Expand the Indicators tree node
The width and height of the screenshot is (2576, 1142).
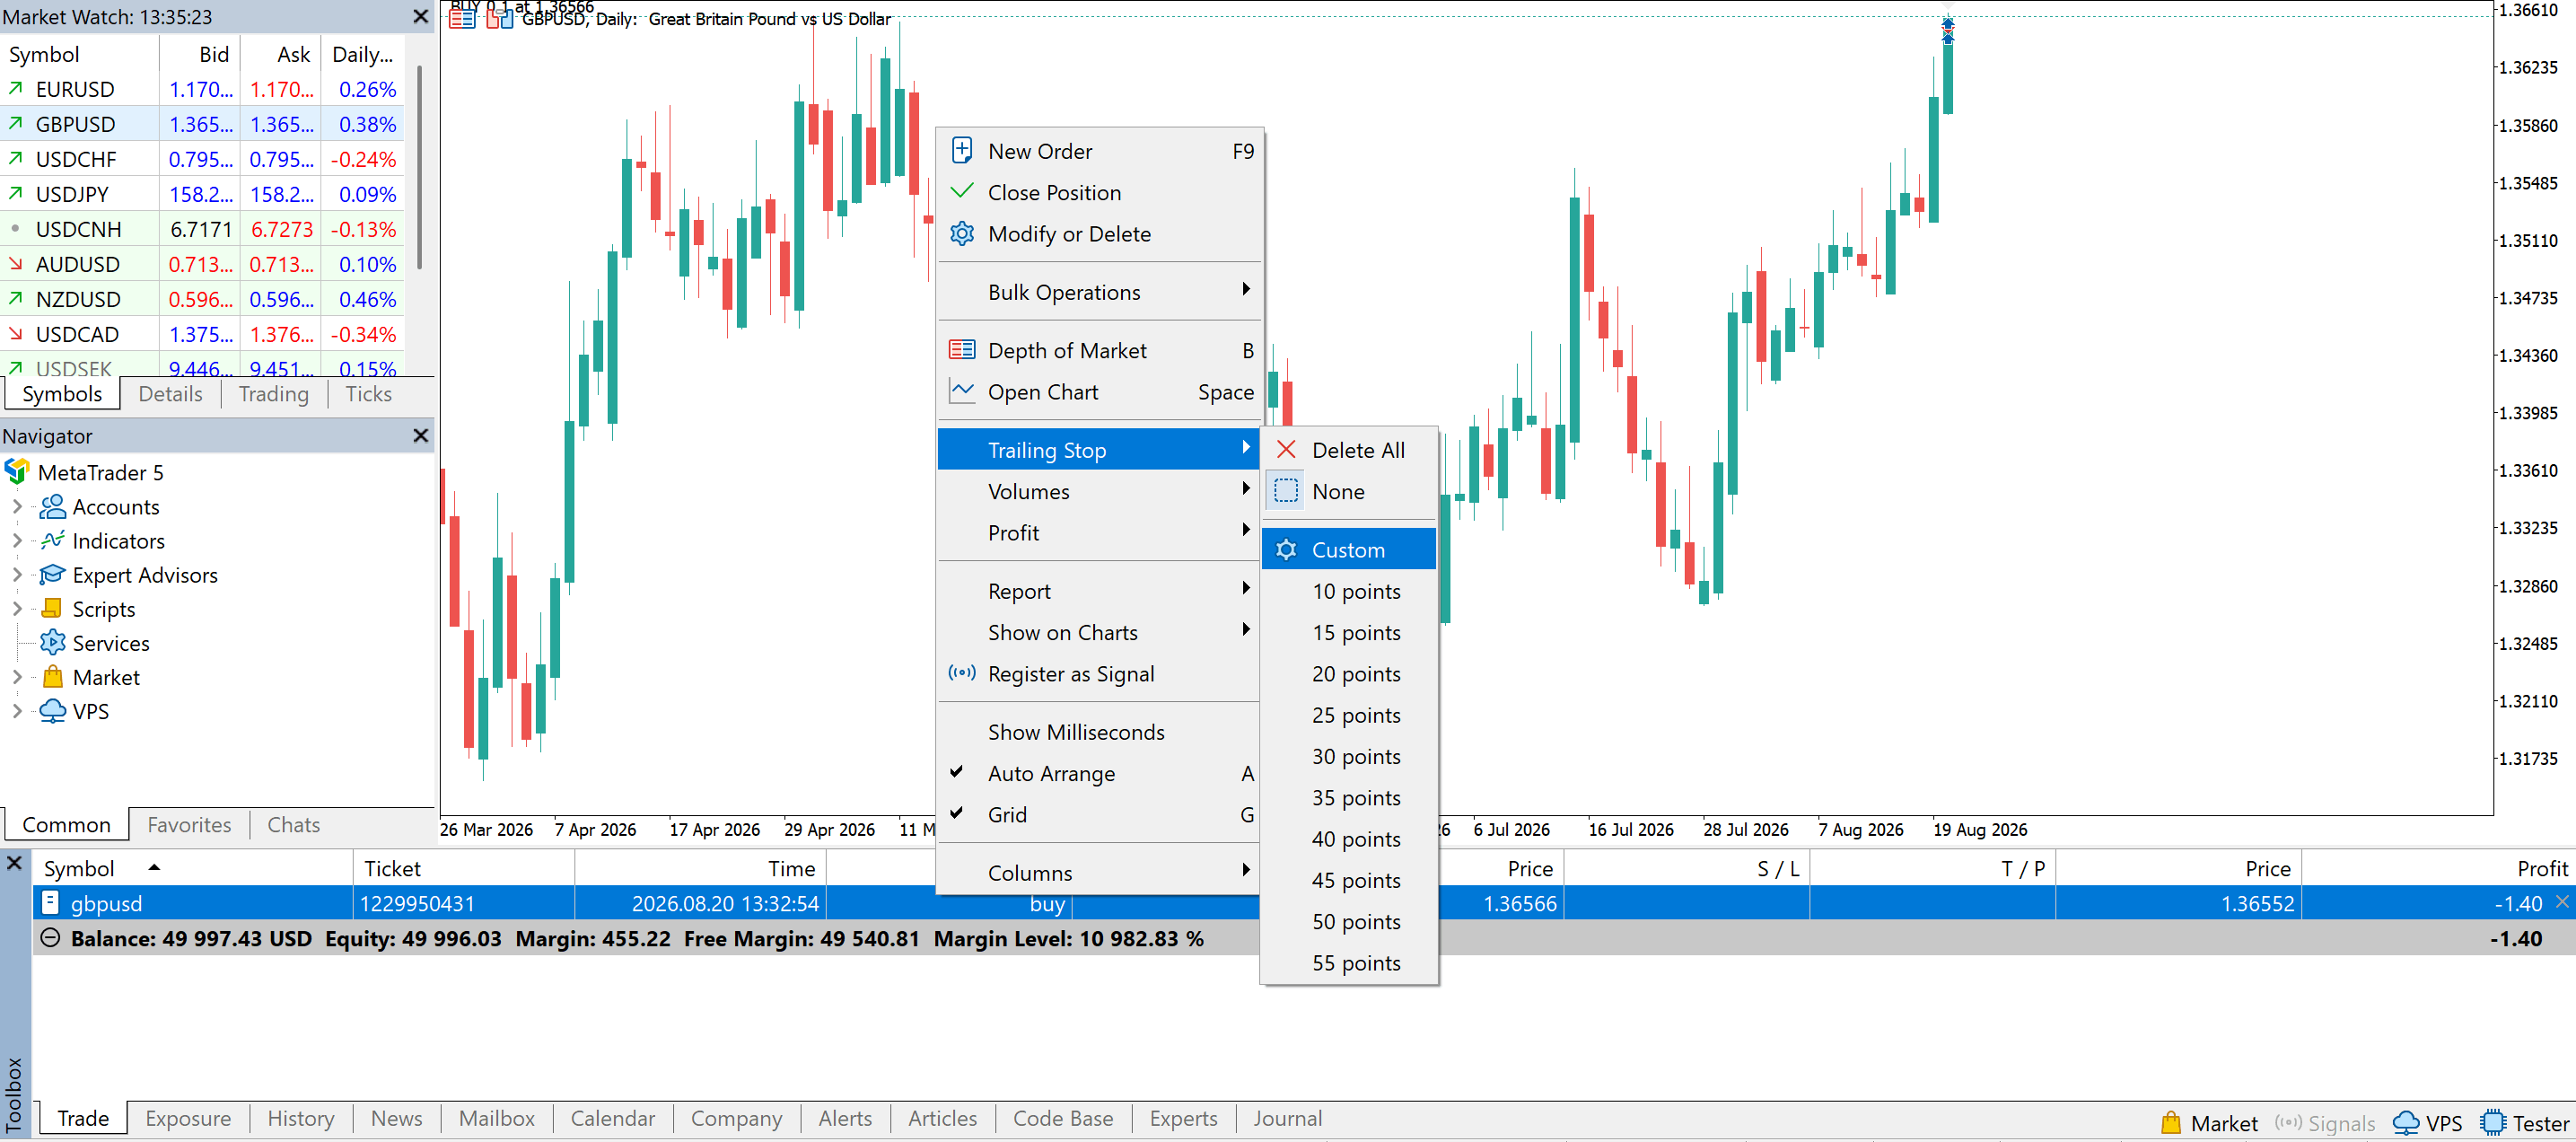coord(17,540)
